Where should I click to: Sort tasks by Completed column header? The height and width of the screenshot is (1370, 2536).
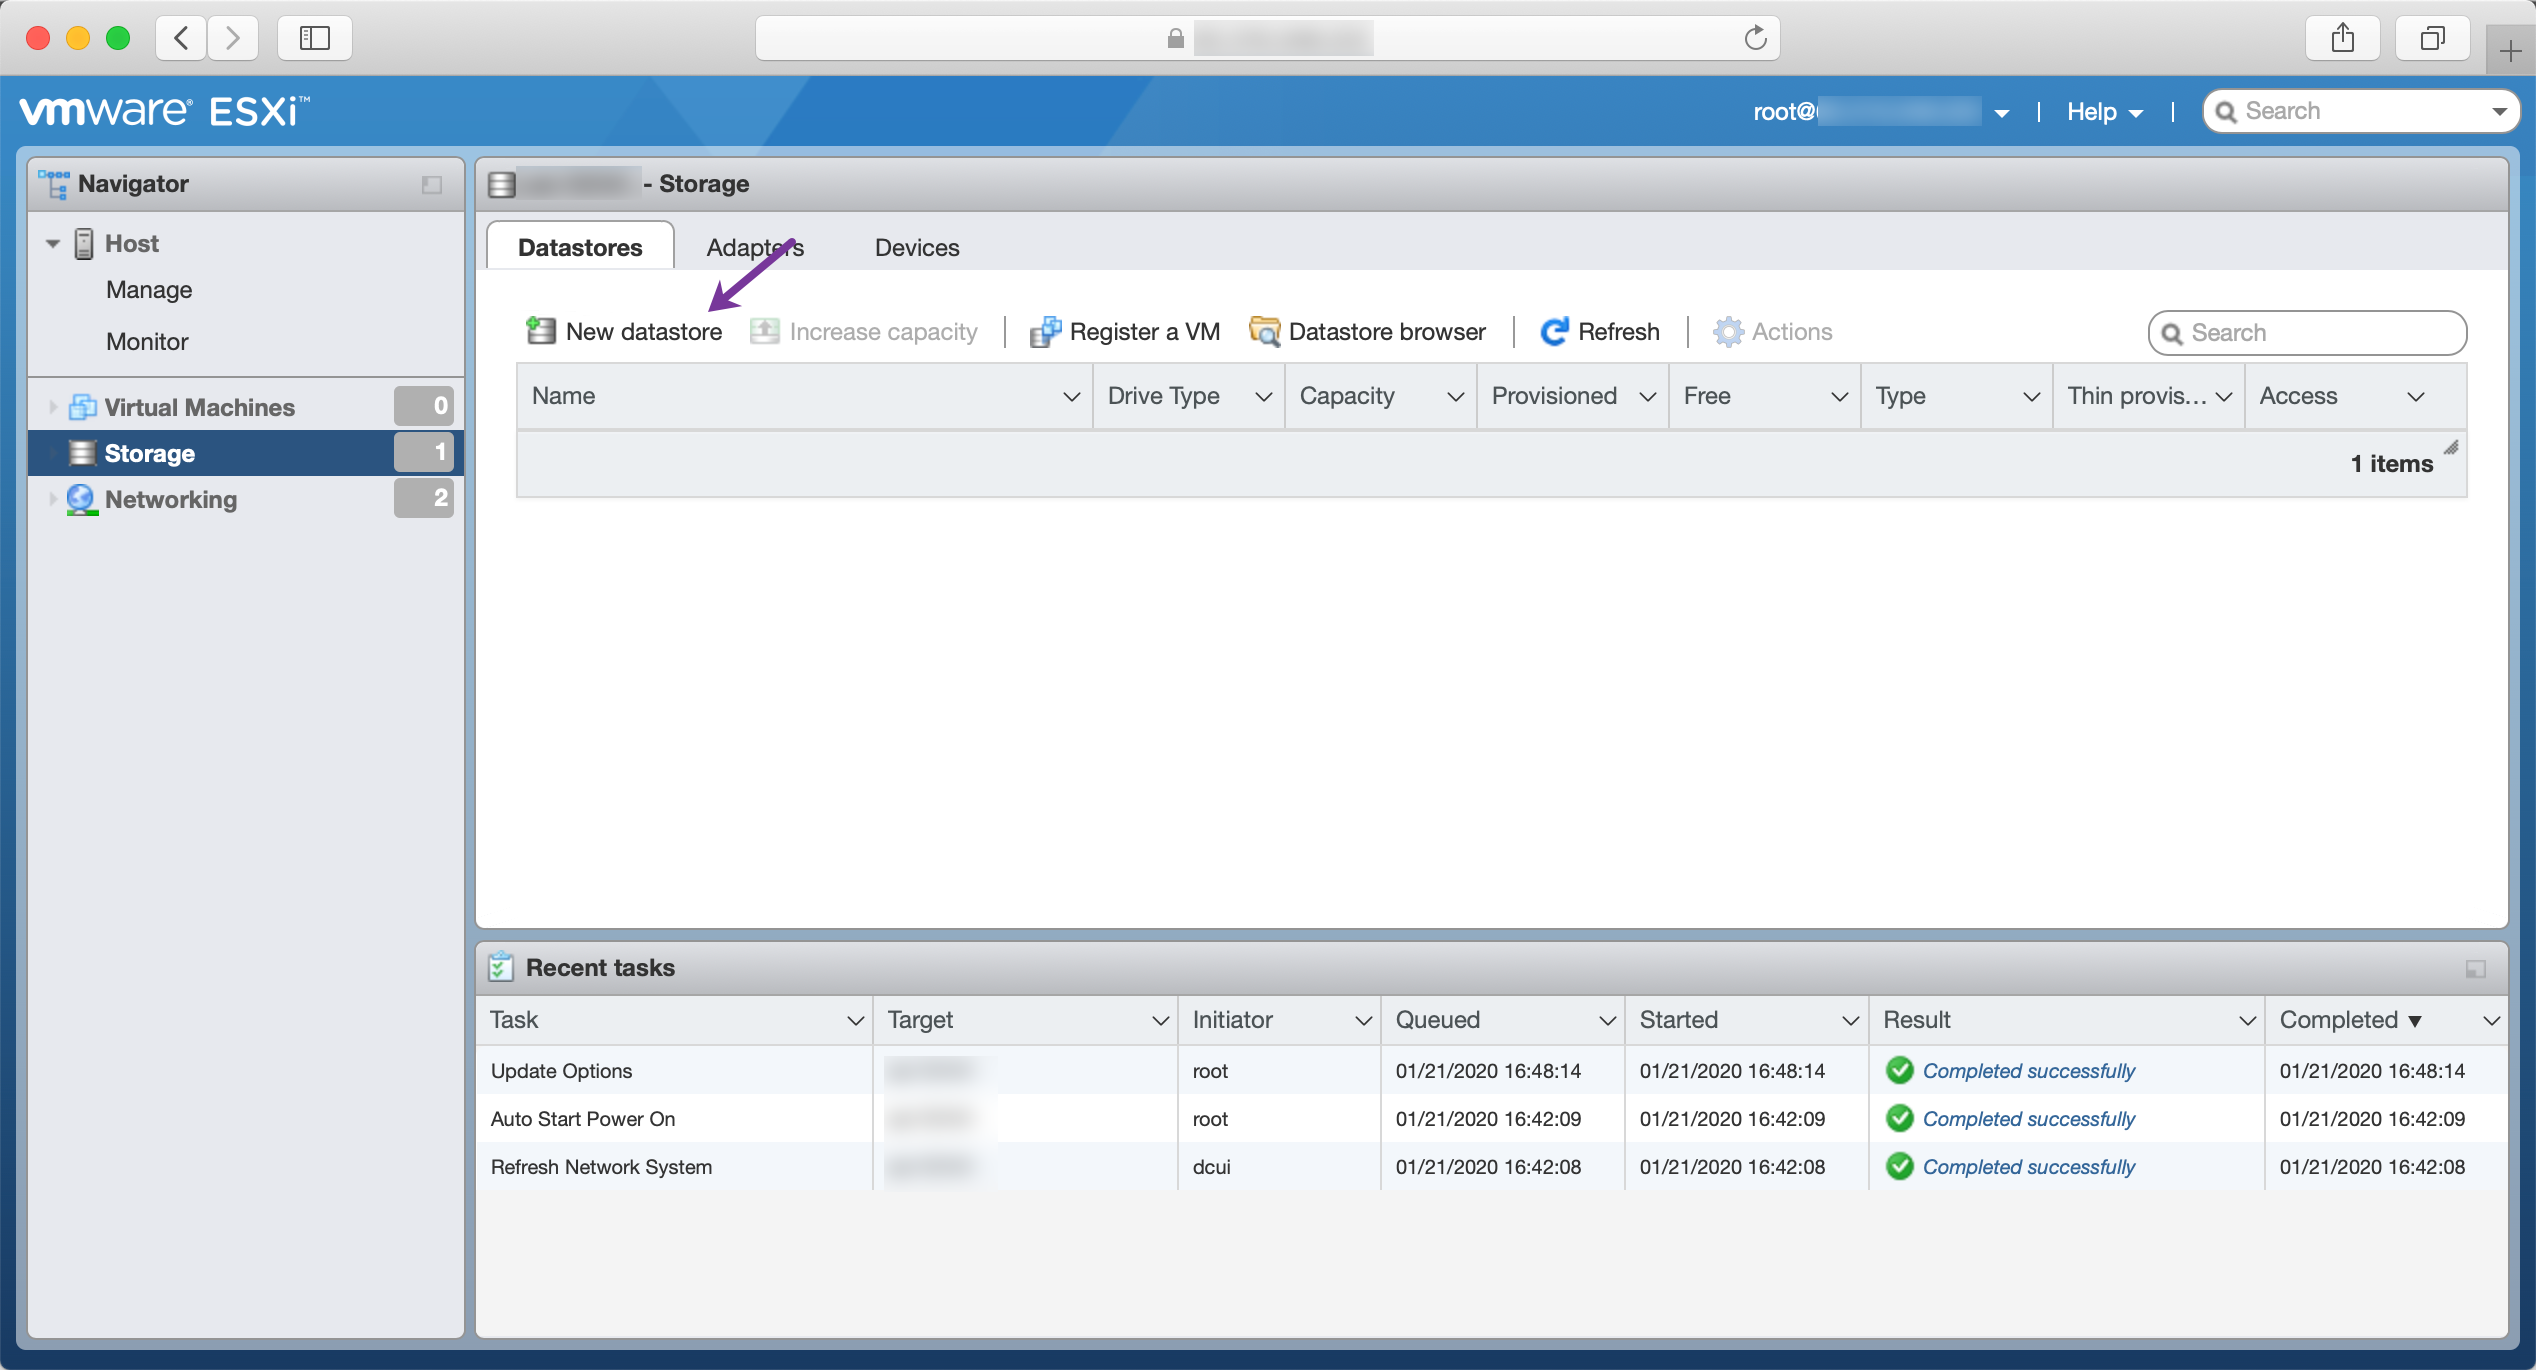coord(2338,1020)
